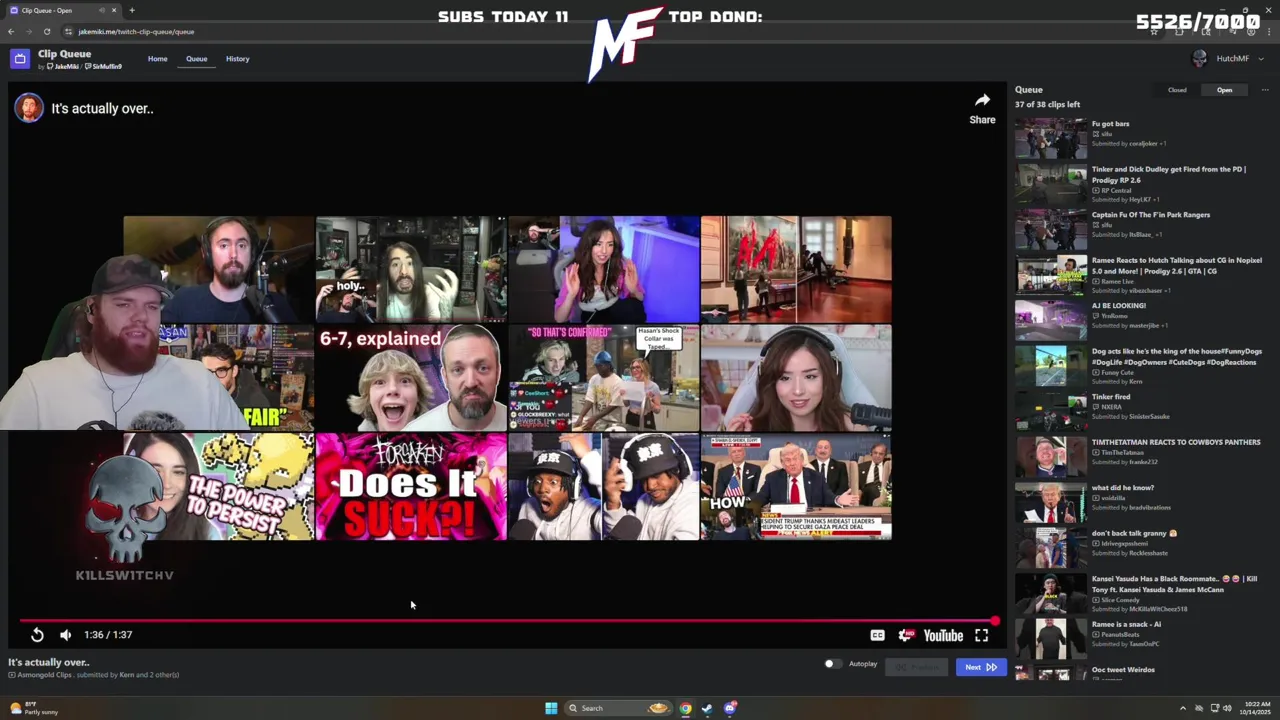Click the taskbar Search box
The image size is (1280, 720).
[617, 708]
